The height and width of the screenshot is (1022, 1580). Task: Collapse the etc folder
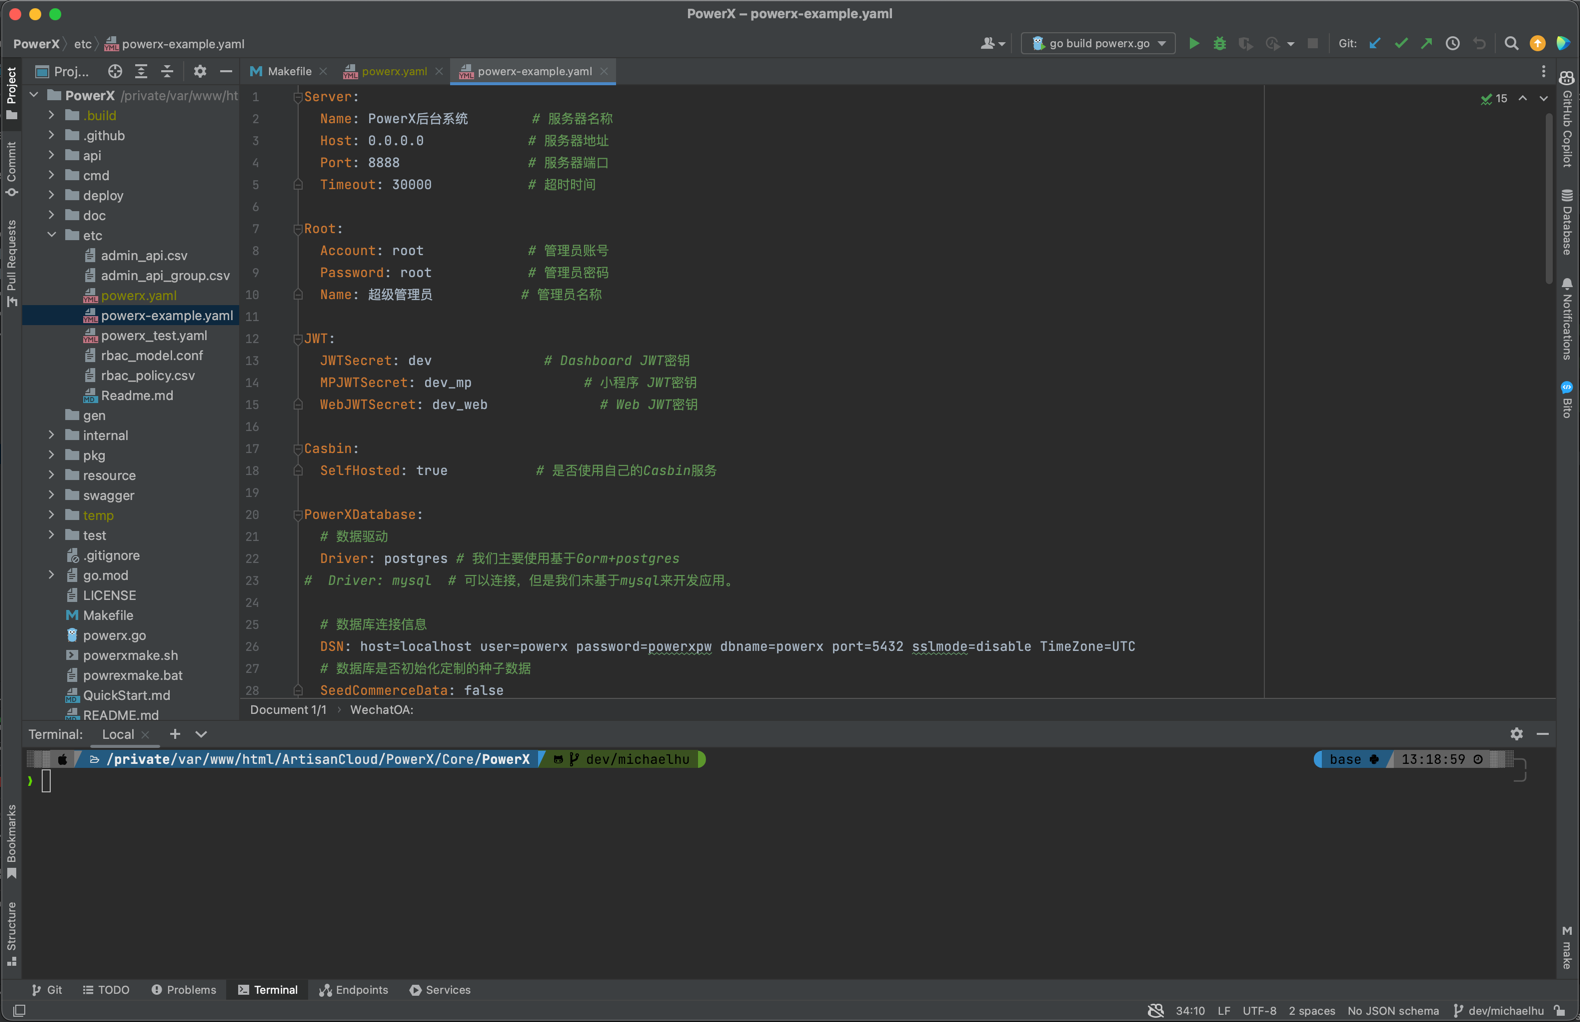coord(51,235)
